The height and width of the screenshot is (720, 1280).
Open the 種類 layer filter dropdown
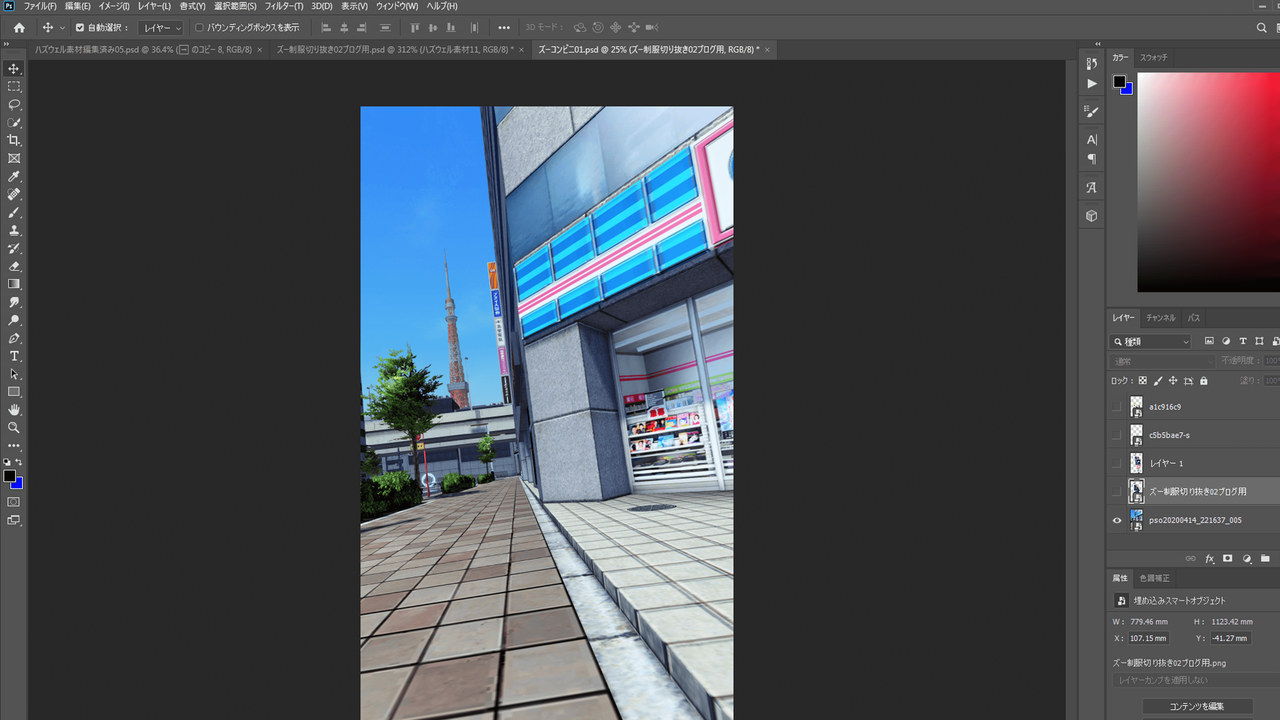pyautogui.click(x=1151, y=342)
